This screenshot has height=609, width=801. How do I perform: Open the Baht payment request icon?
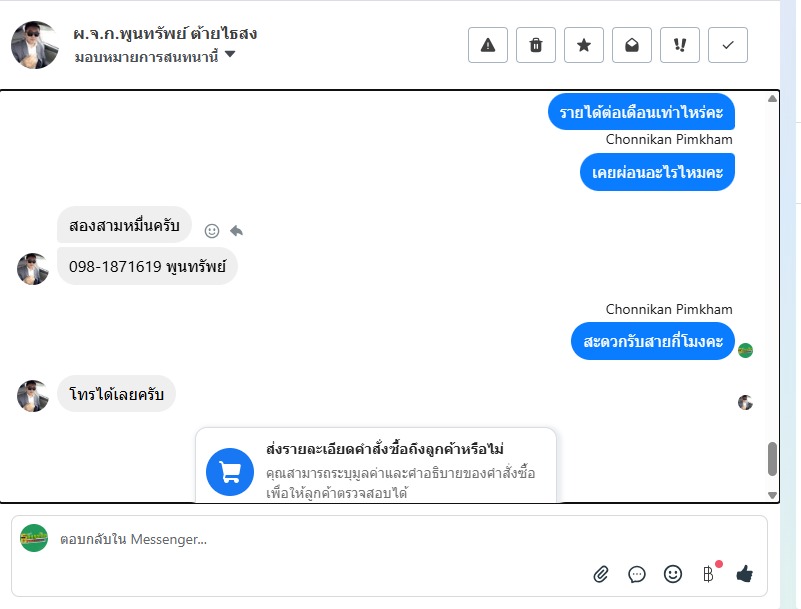708,574
